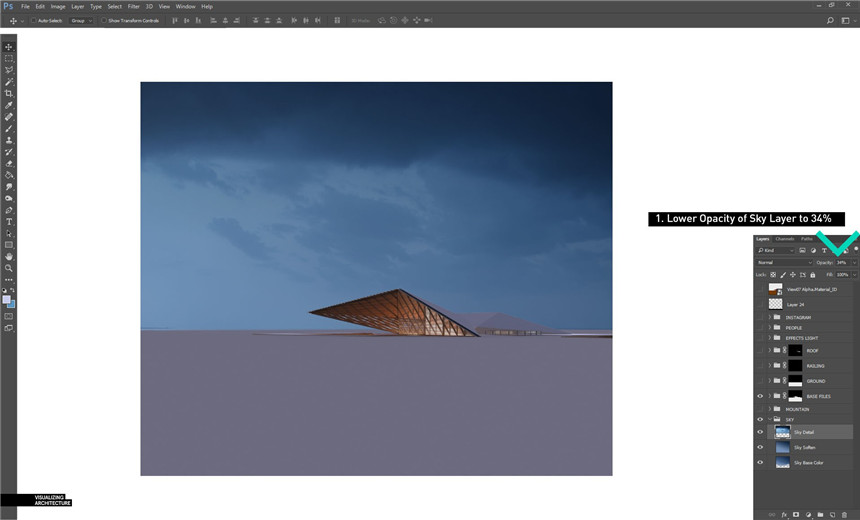Open the Filter menu

(x=133, y=6)
